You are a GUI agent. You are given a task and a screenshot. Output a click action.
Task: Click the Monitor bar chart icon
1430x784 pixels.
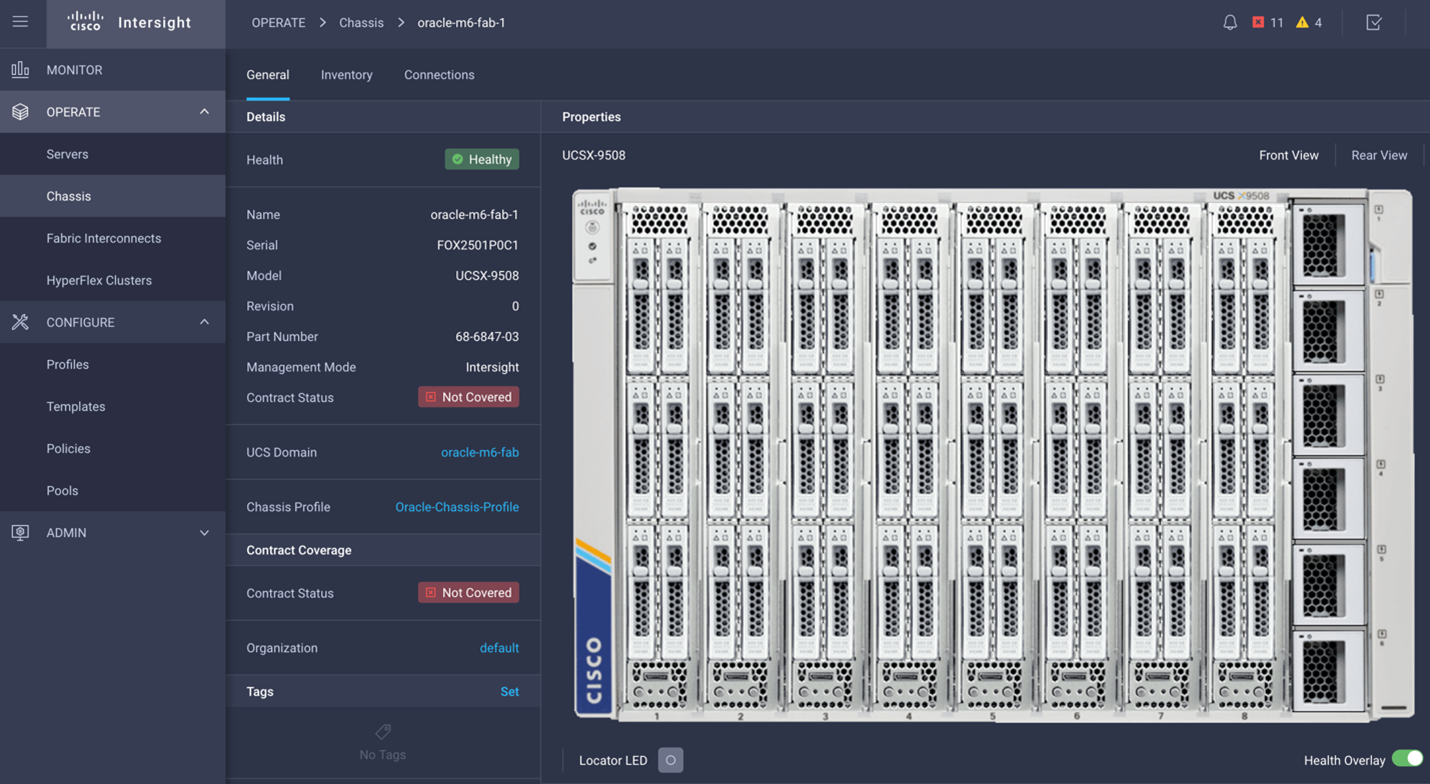click(x=20, y=70)
